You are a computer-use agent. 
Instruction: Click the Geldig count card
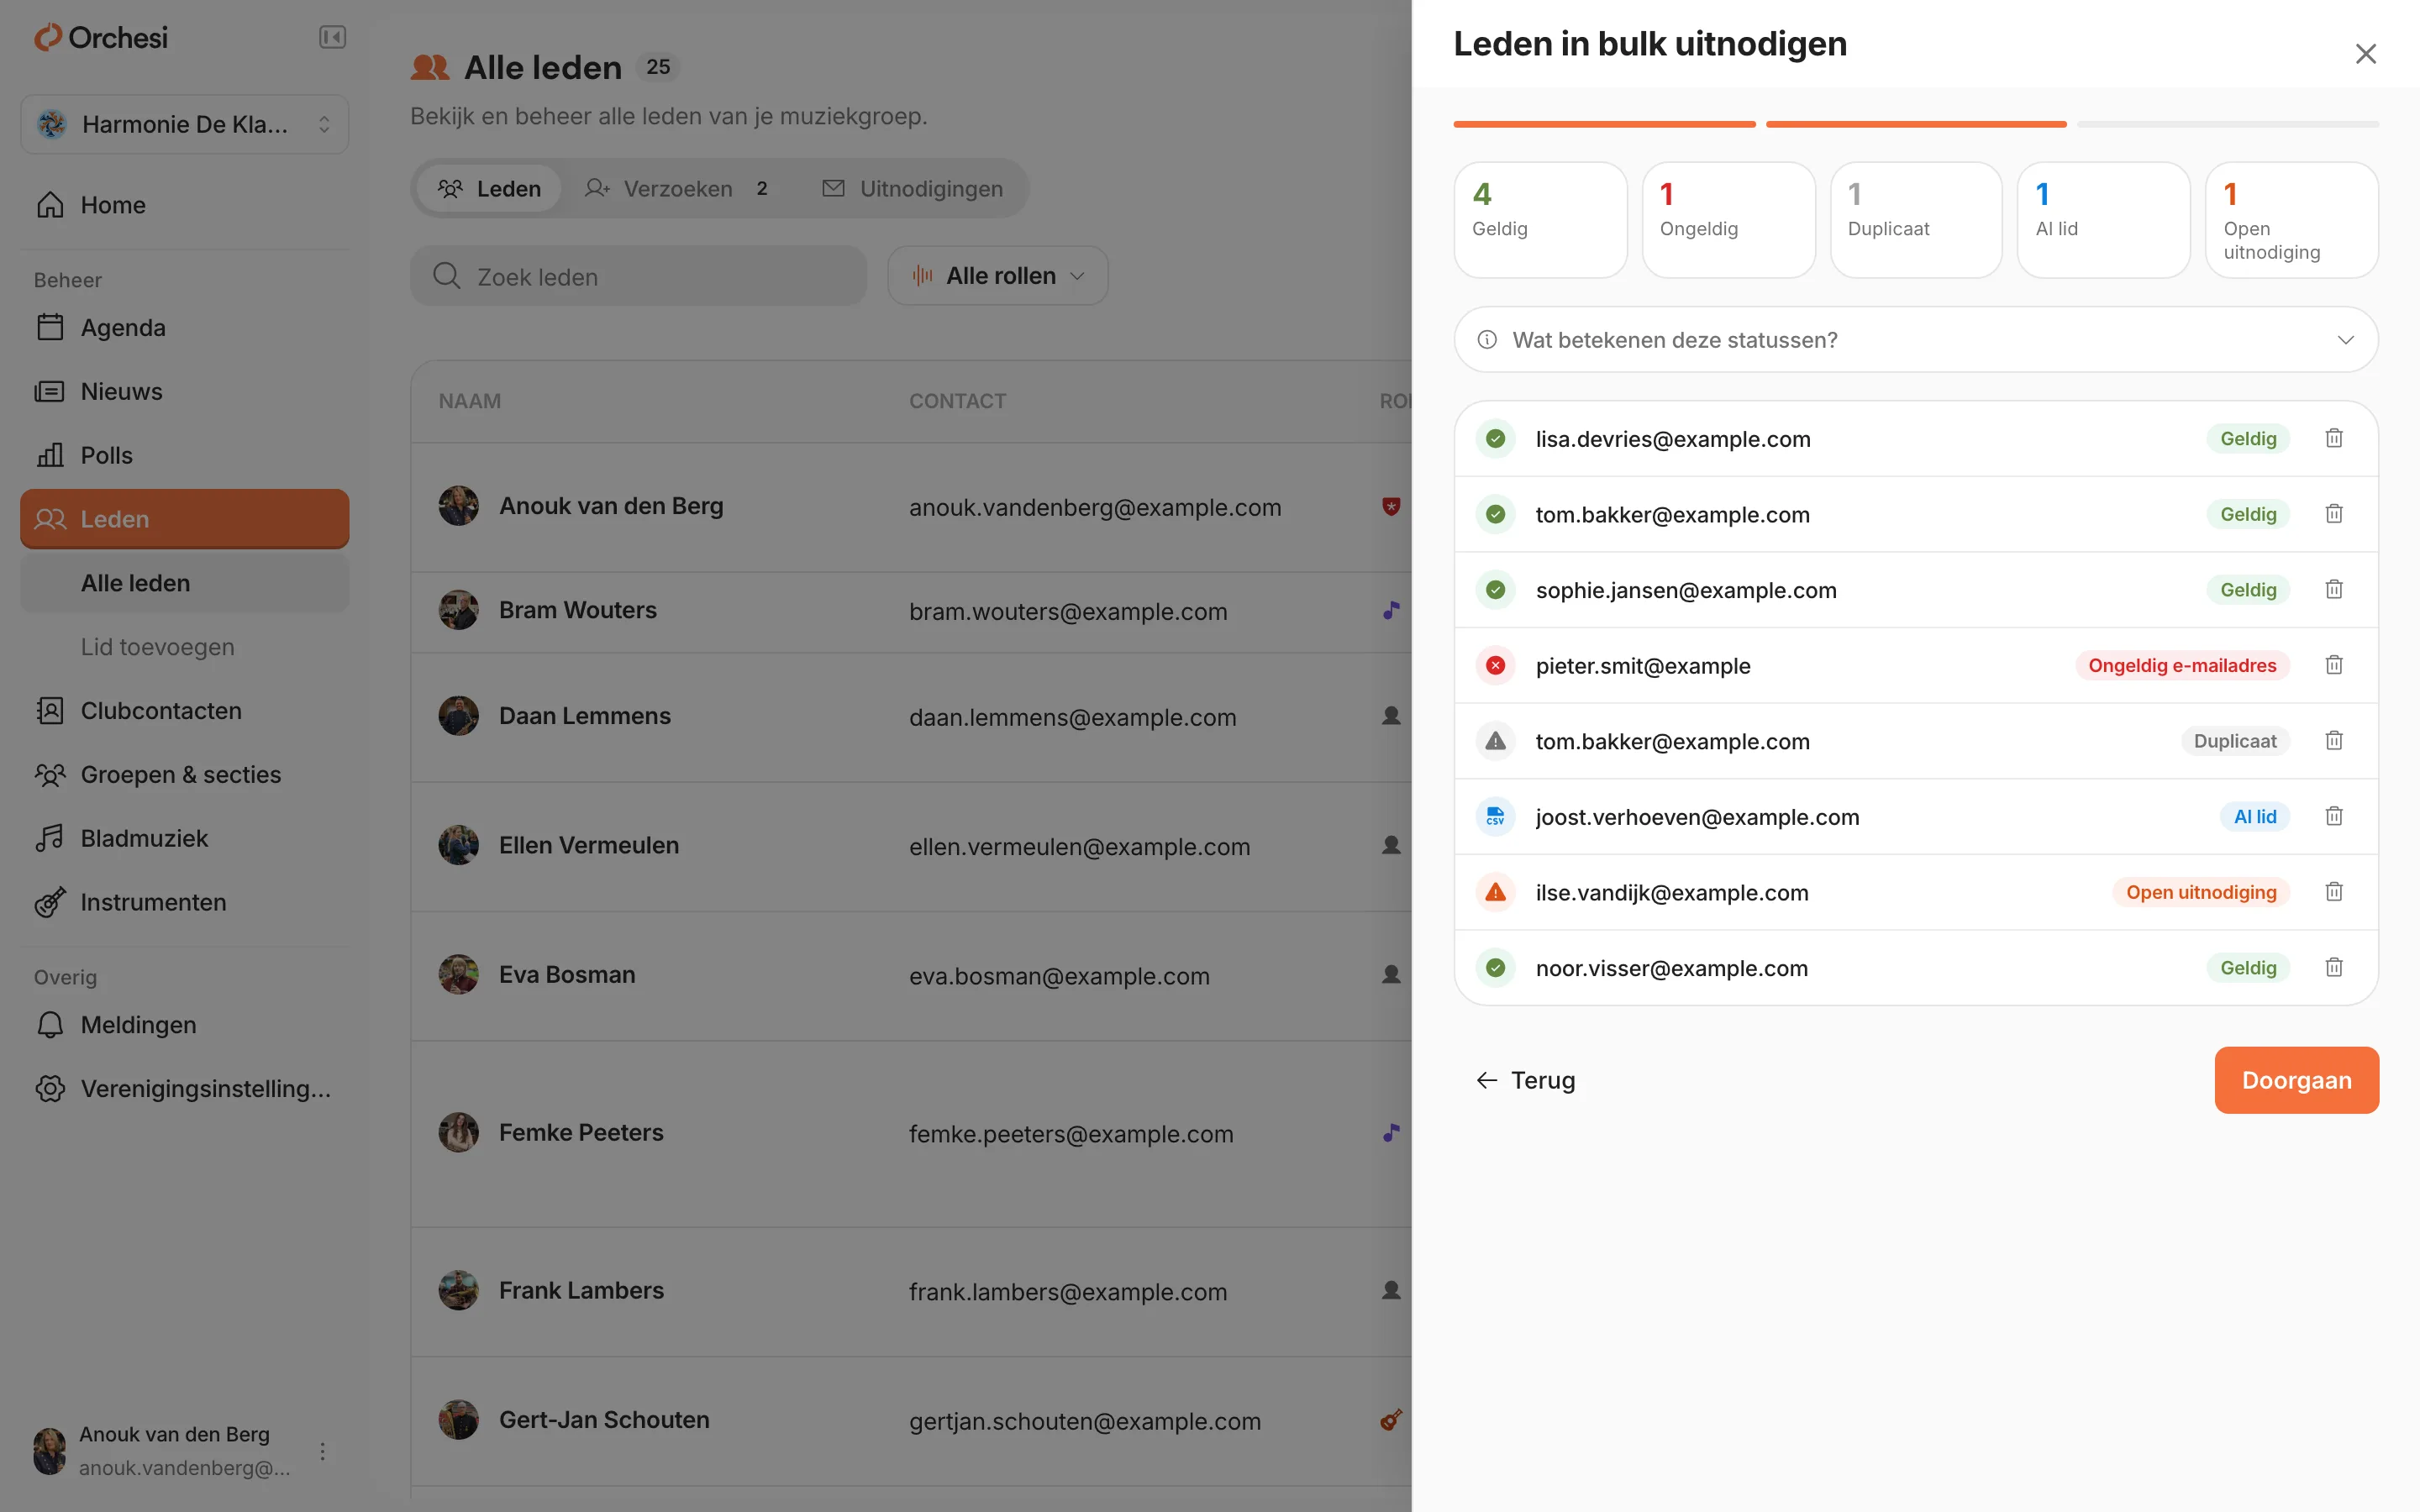point(1540,220)
